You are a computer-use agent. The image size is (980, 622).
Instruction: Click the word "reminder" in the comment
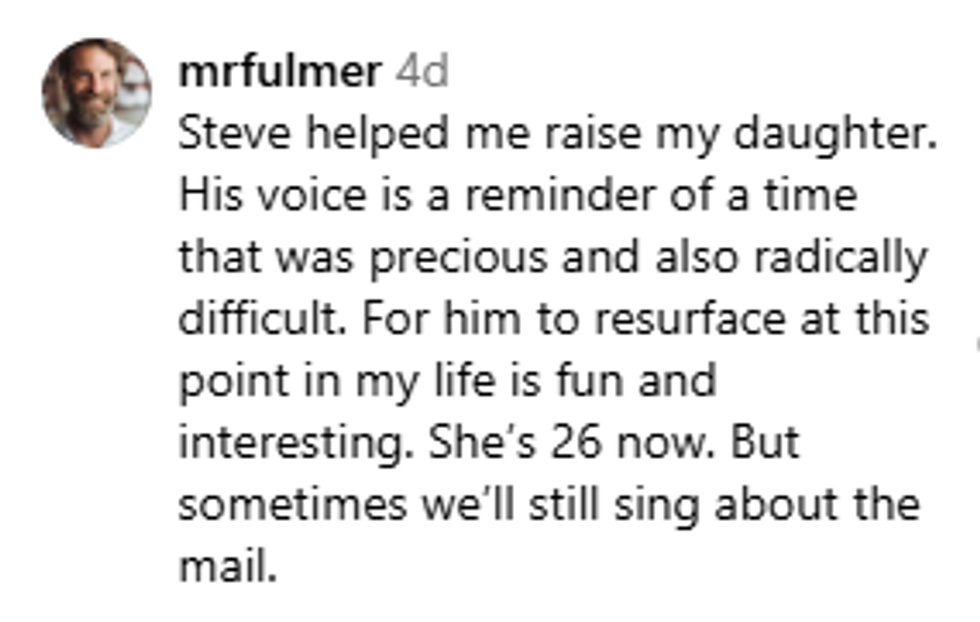click(x=530, y=196)
